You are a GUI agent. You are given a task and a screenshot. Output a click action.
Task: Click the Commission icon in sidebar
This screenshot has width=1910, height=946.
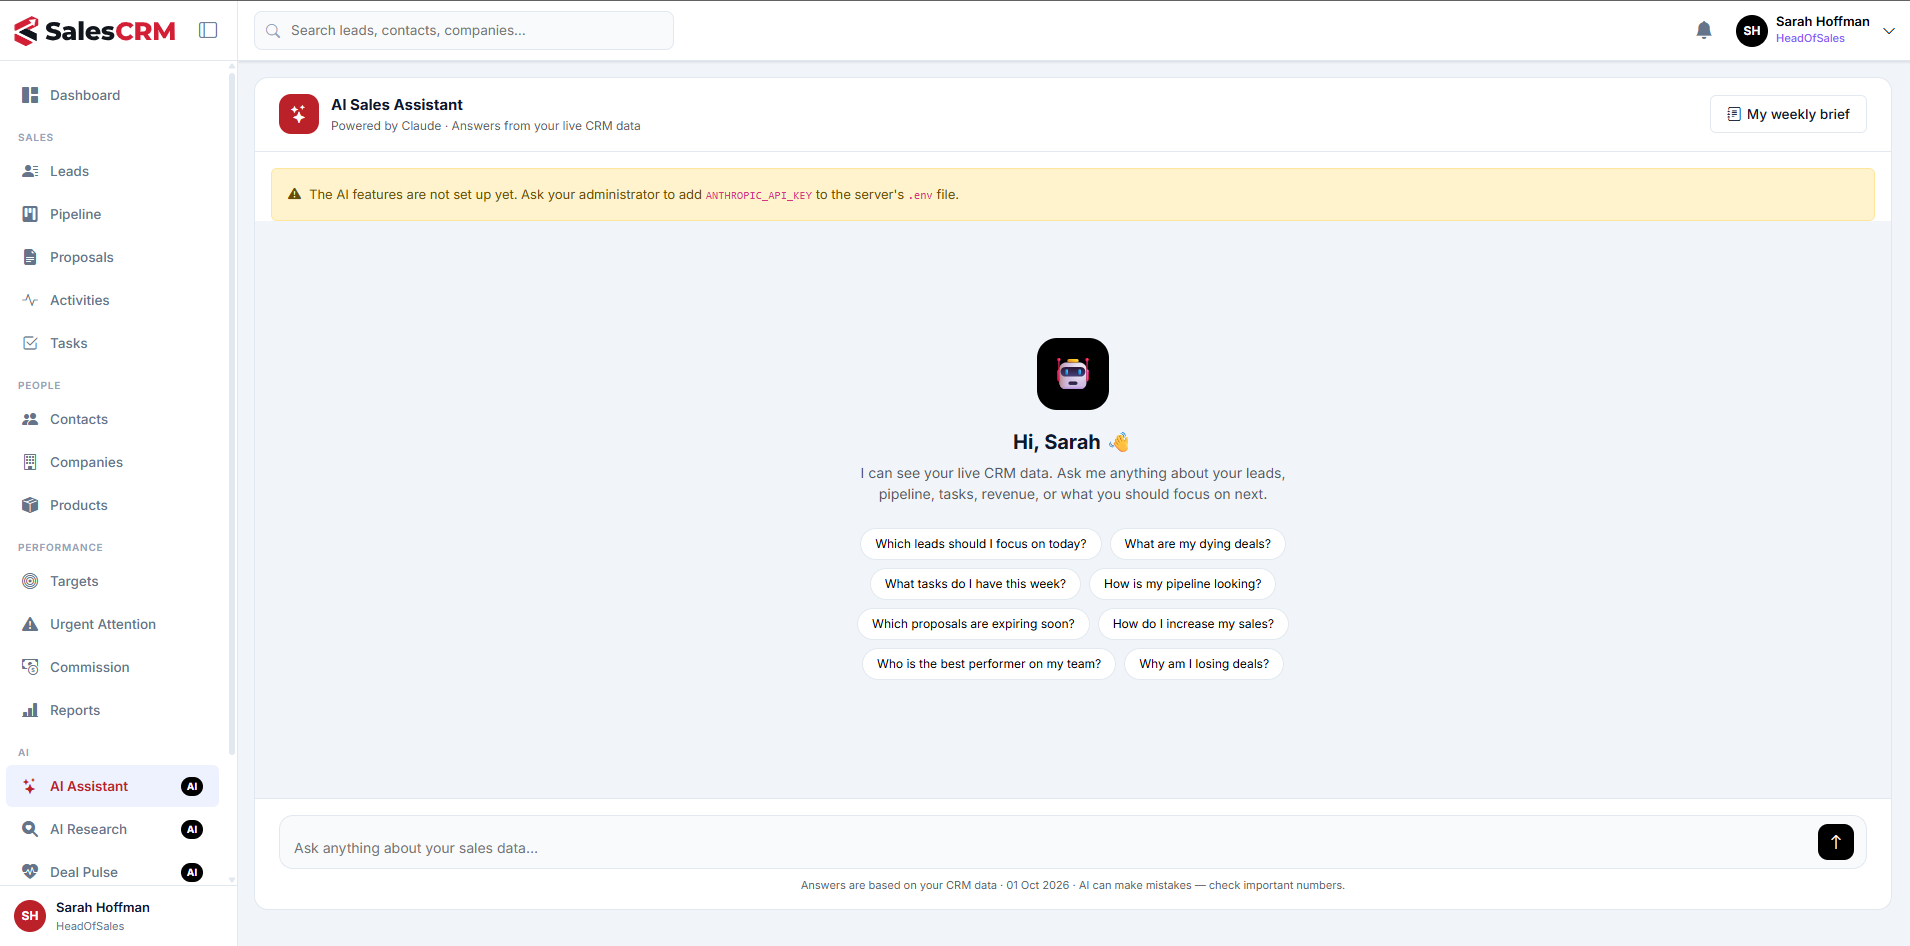point(30,667)
